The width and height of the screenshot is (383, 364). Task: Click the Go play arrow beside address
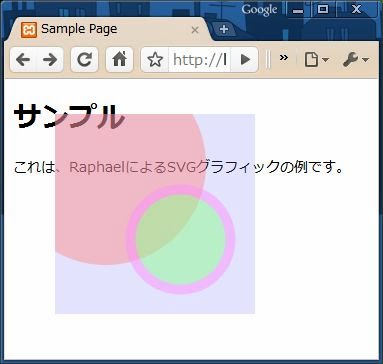click(x=245, y=60)
